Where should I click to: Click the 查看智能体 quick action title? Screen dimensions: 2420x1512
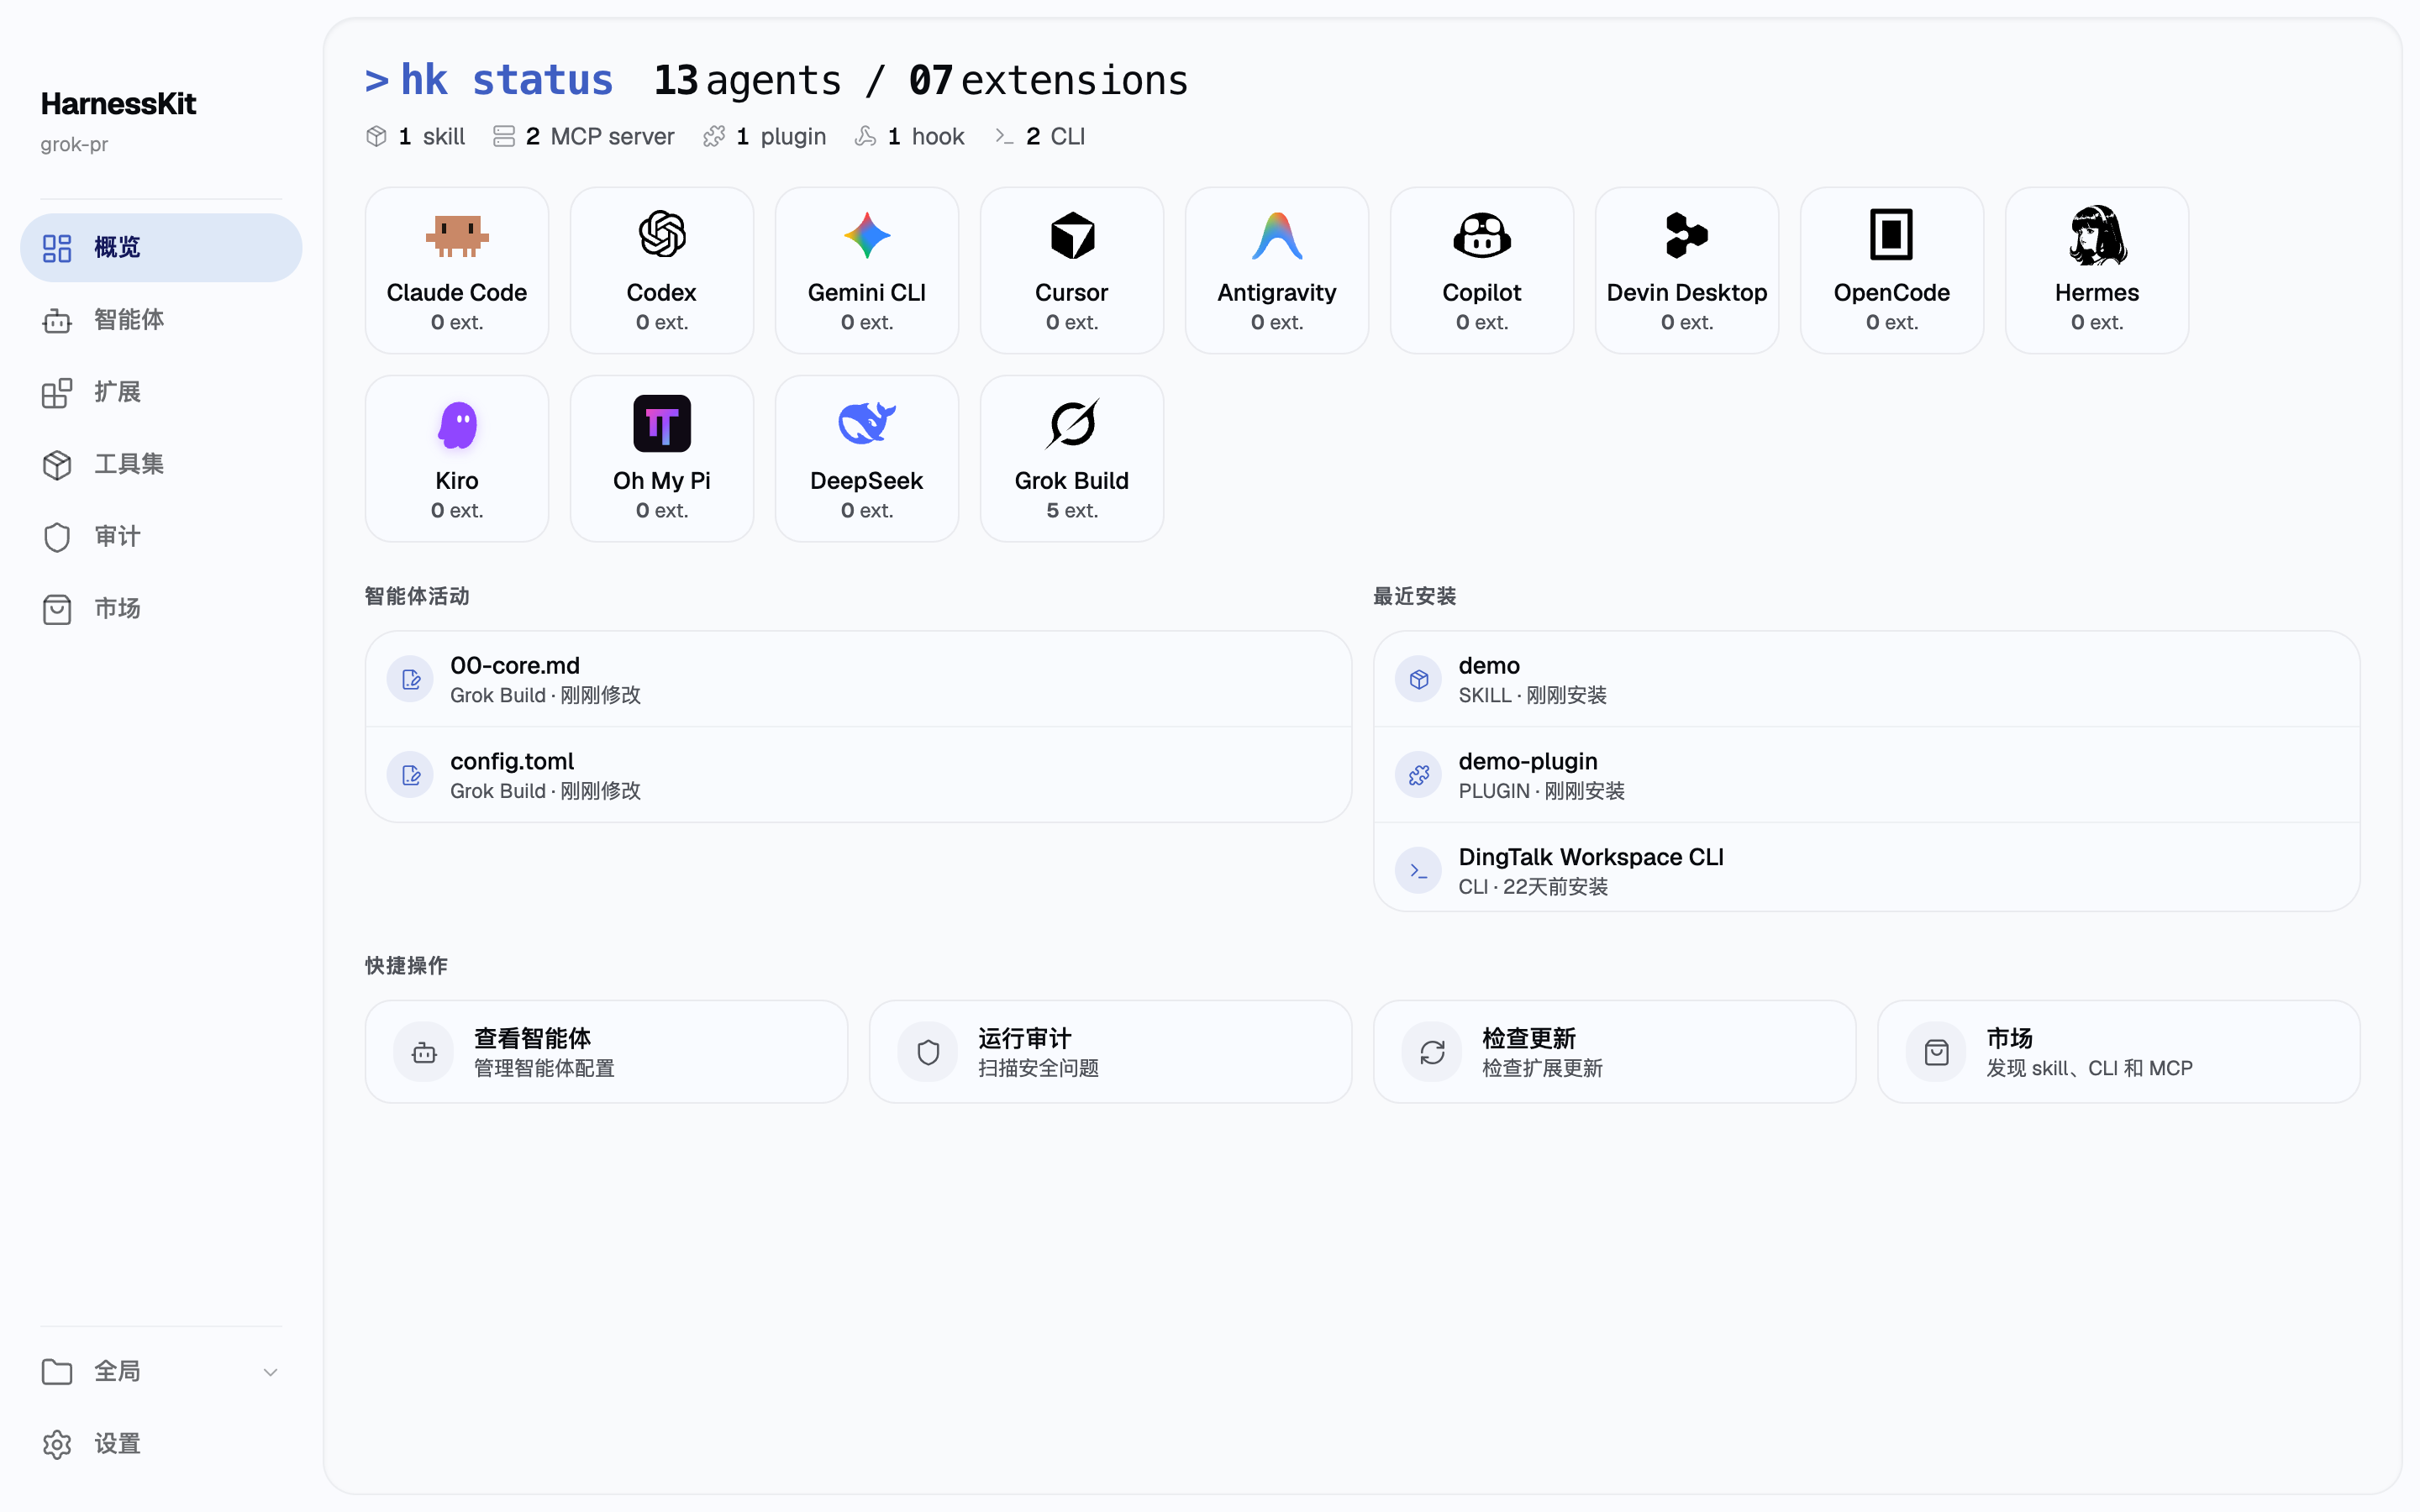click(x=532, y=1038)
